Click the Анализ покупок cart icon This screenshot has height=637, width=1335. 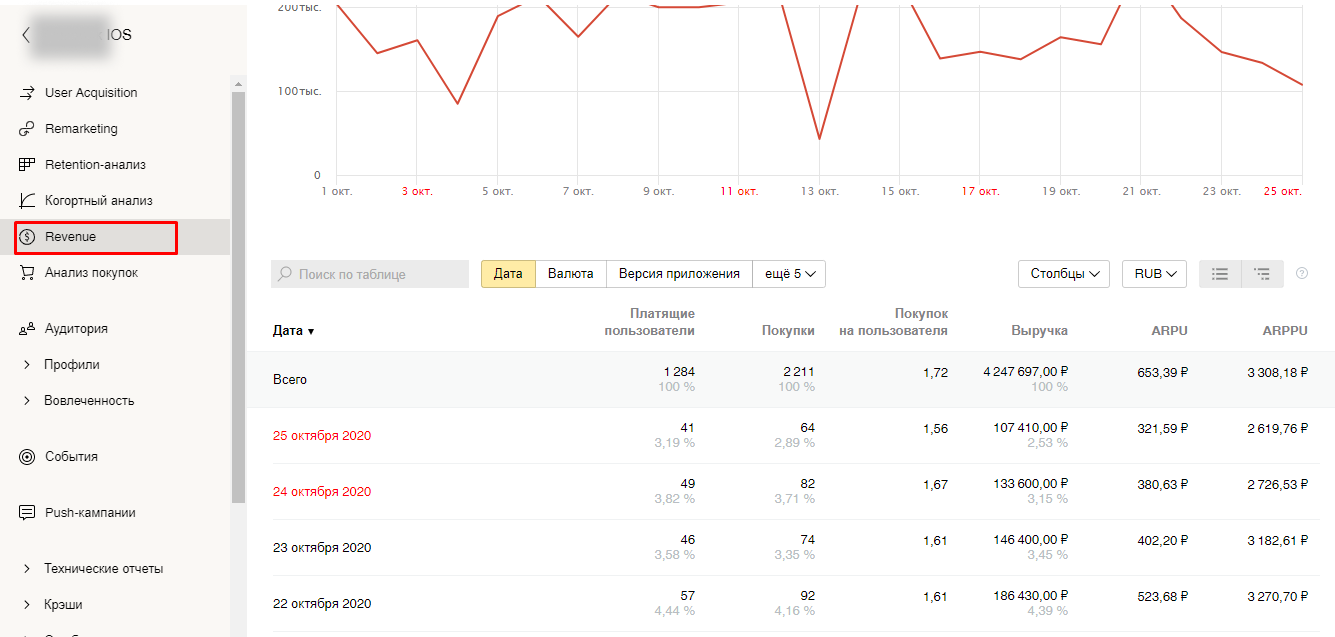(27, 273)
